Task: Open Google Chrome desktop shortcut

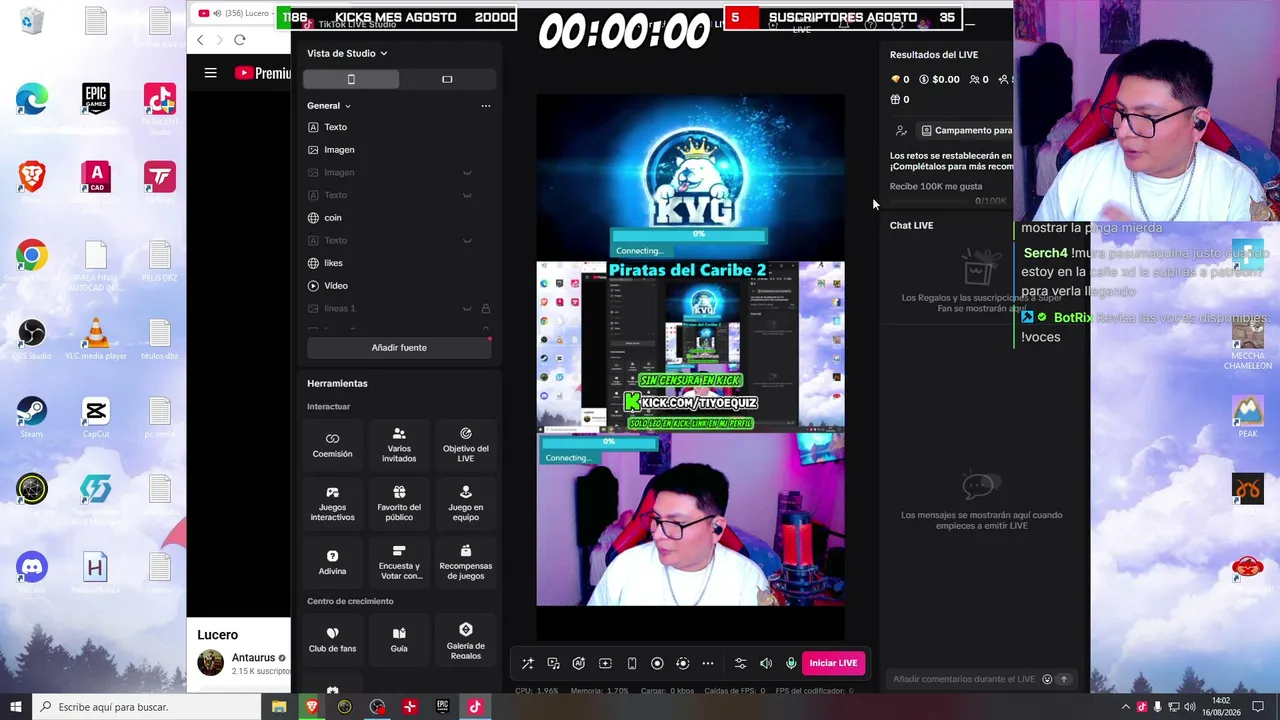Action: (x=31, y=259)
